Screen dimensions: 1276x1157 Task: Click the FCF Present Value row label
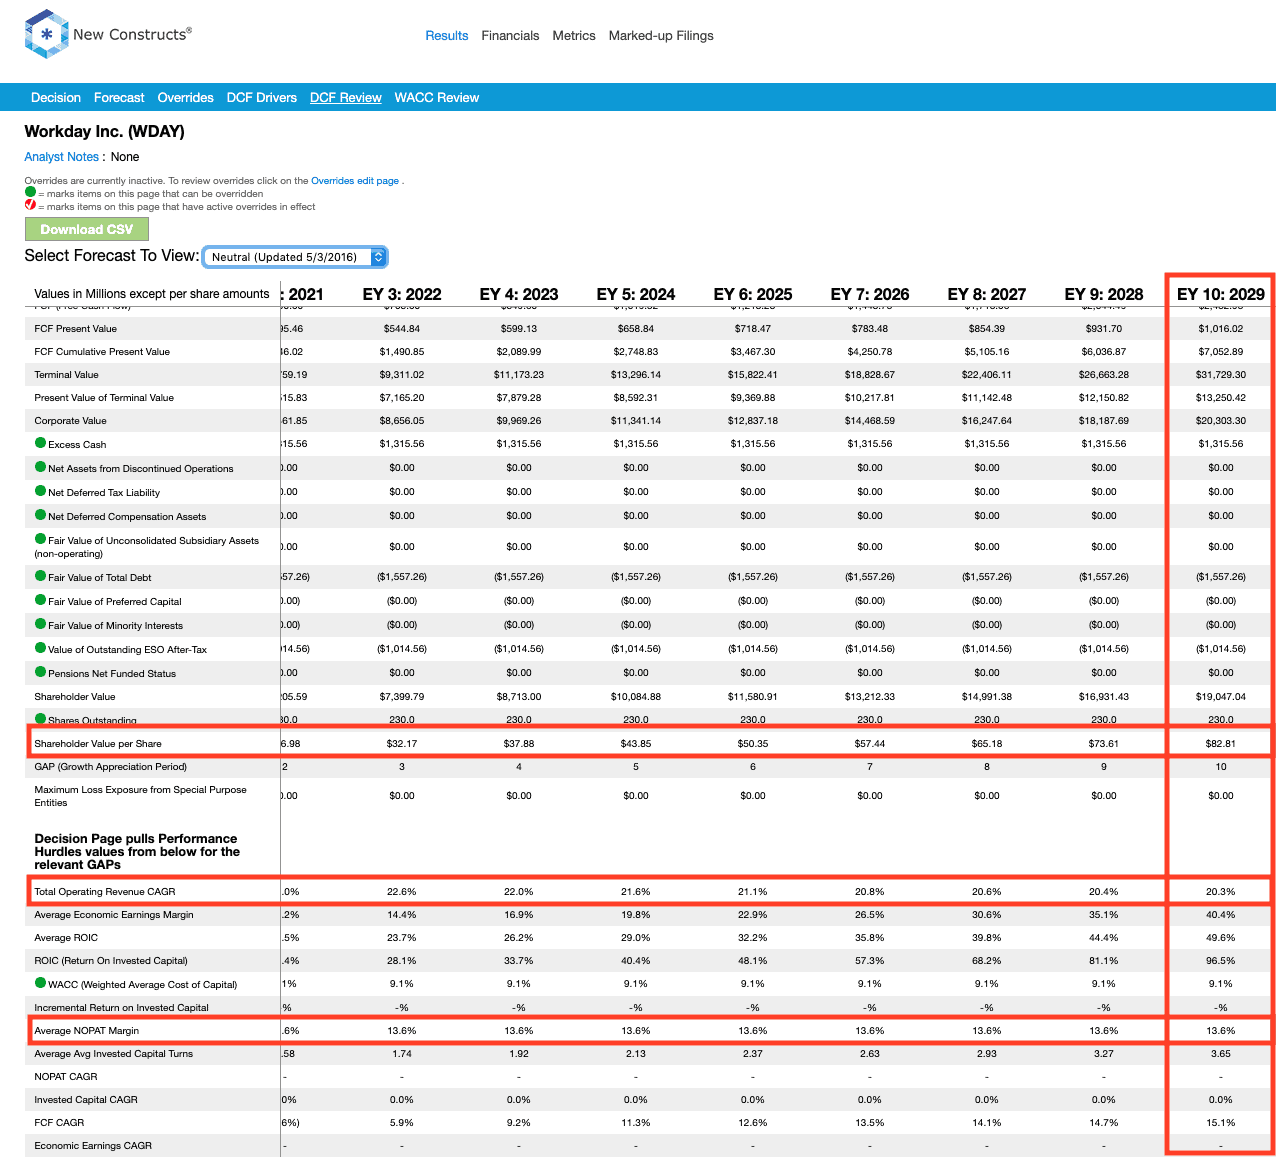point(76,328)
